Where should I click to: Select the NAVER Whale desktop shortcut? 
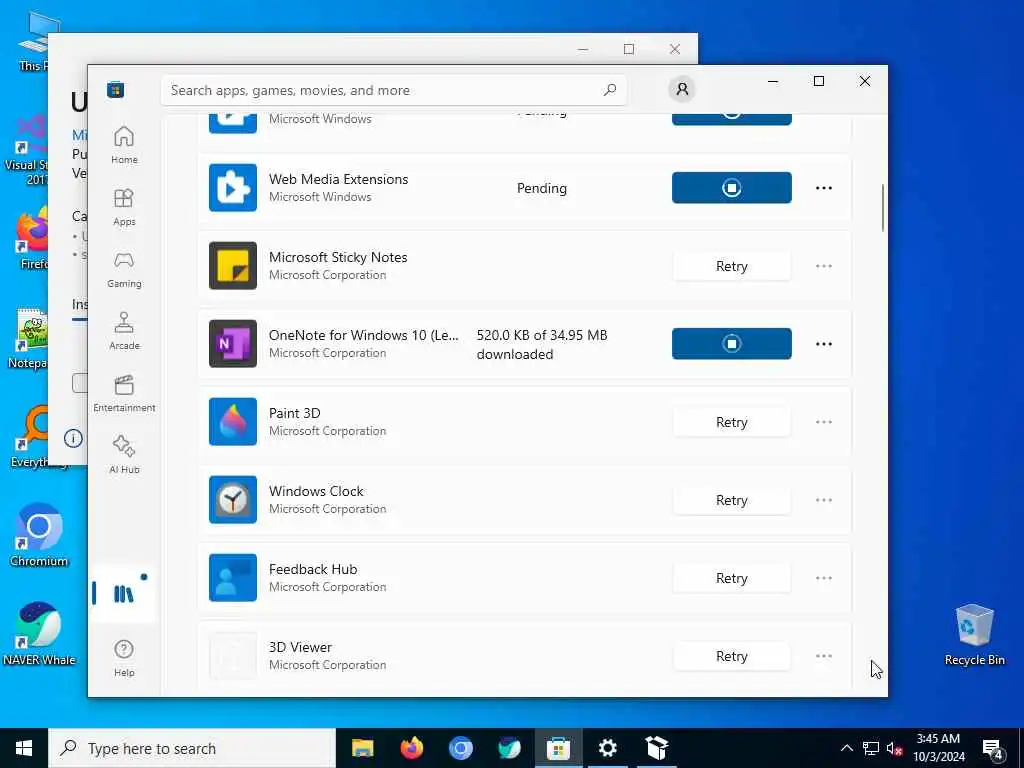(39, 633)
